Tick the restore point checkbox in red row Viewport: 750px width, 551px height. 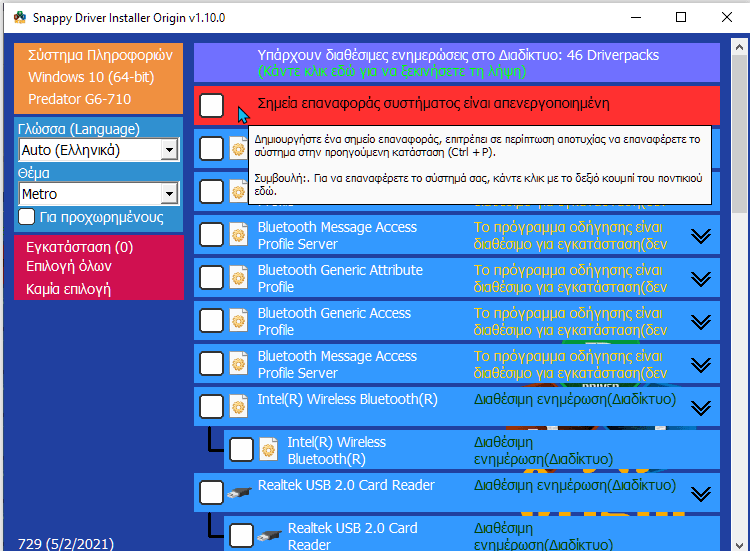tap(211, 105)
